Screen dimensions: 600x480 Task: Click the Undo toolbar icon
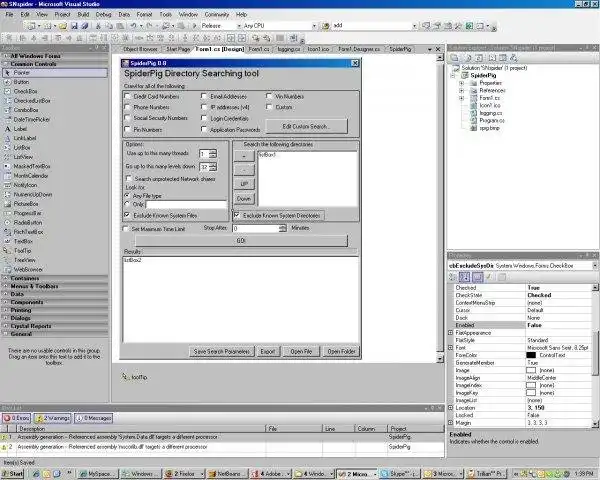[133, 26]
